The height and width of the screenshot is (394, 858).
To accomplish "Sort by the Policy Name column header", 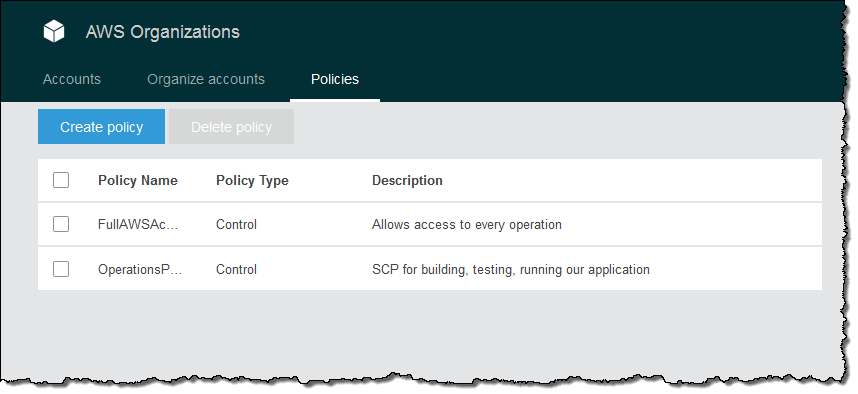I will pyautogui.click(x=138, y=181).
